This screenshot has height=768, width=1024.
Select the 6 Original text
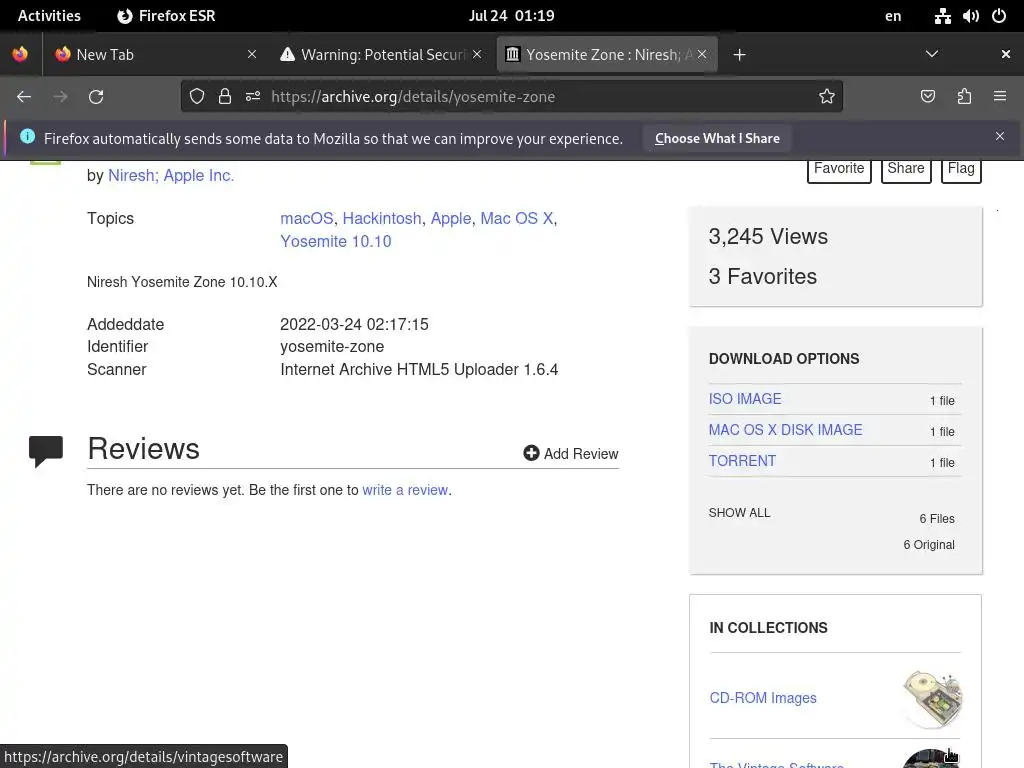pos(929,545)
